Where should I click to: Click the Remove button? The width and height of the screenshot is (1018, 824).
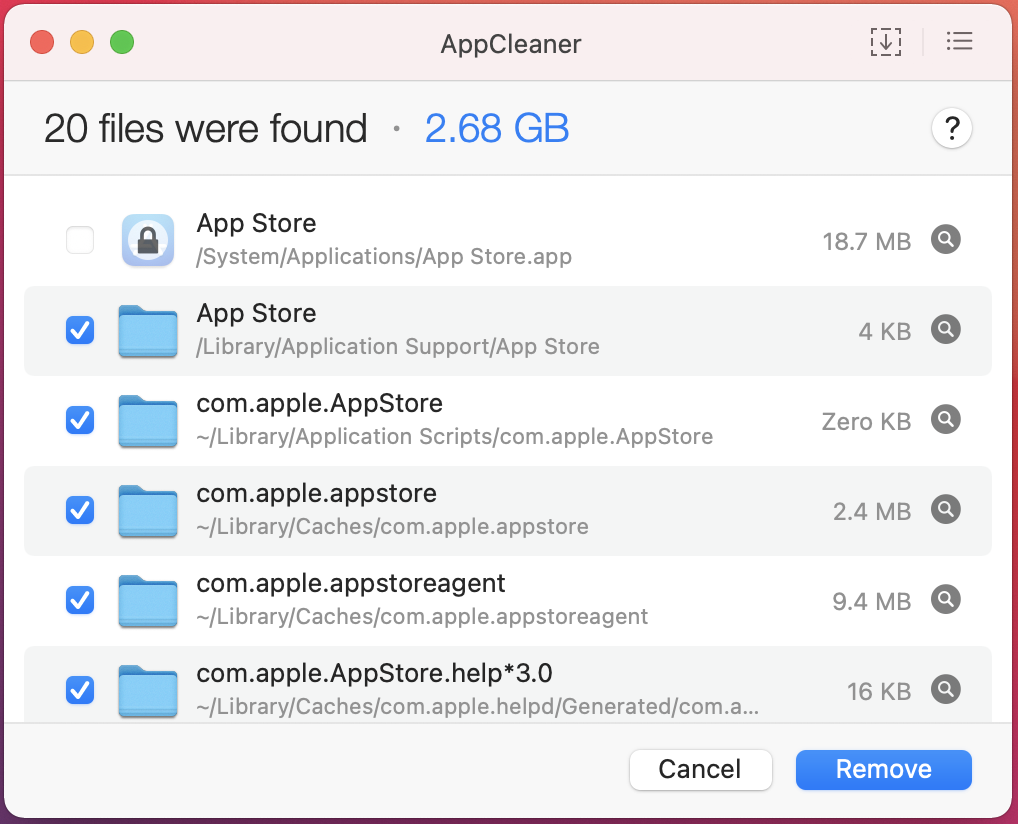[884, 769]
